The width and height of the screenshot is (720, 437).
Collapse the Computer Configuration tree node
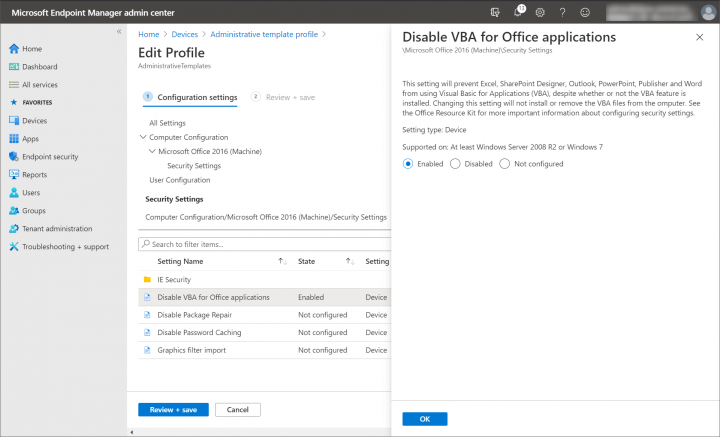143,137
